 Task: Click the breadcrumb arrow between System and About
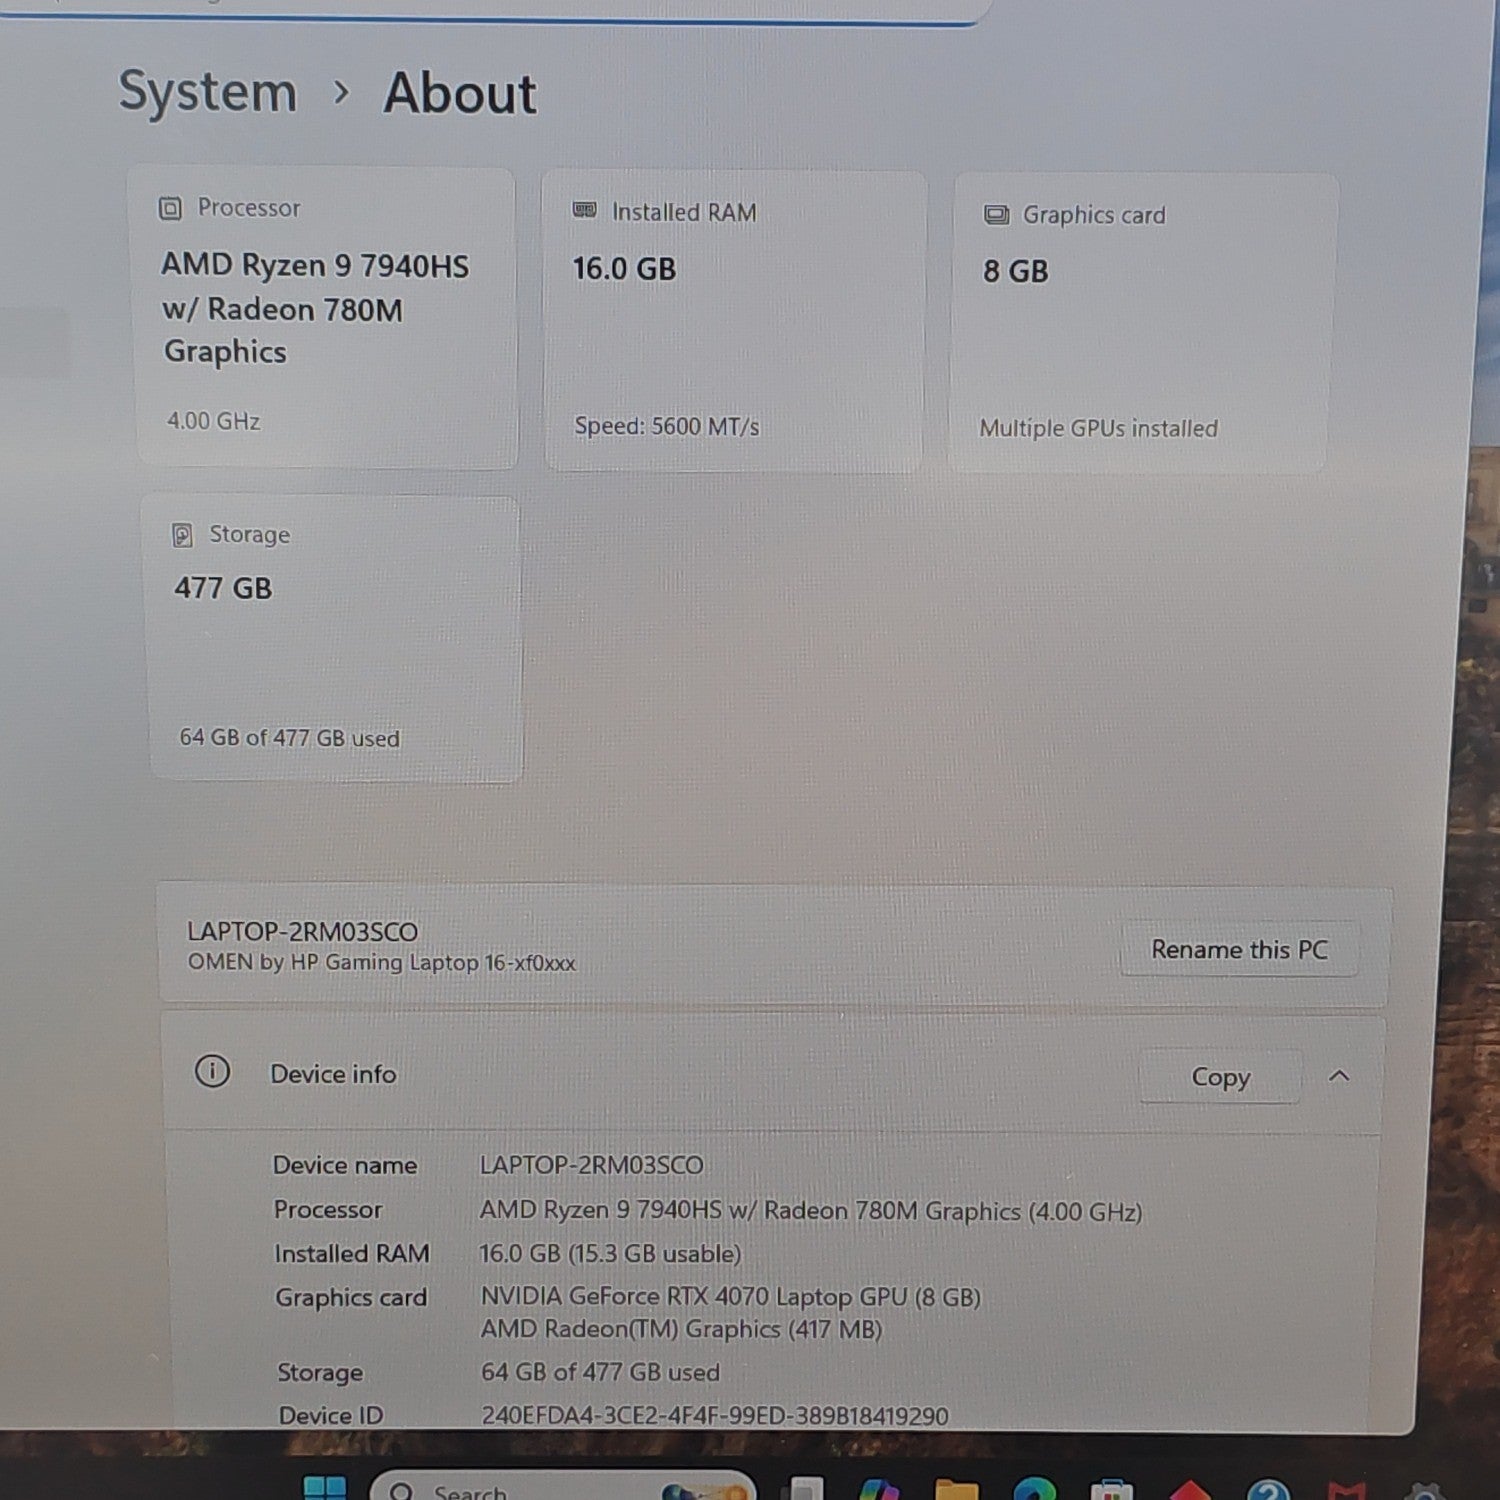point(341,92)
